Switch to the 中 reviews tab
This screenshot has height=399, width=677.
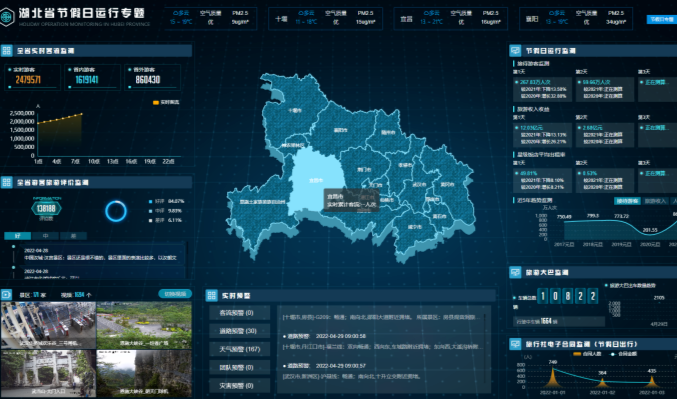point(45,236)
